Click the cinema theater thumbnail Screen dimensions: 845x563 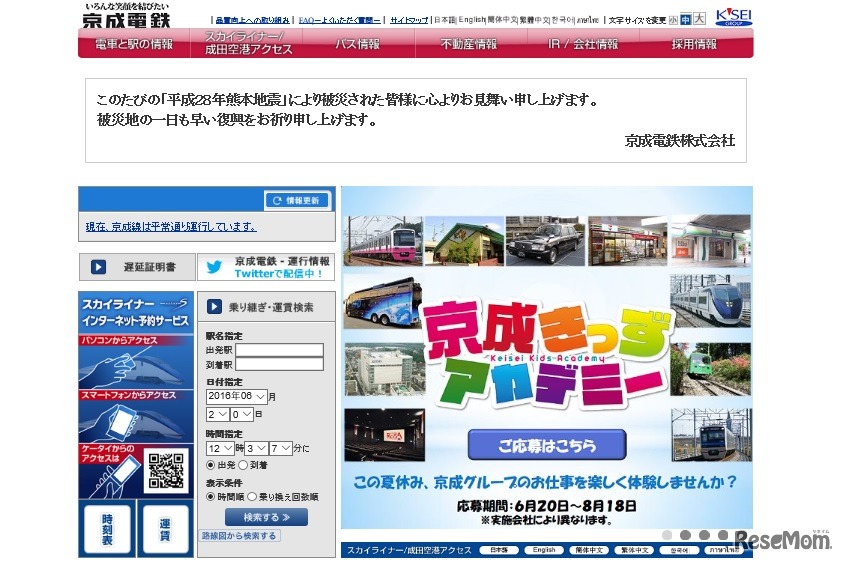pyautogui.click(x=384, y=435)
